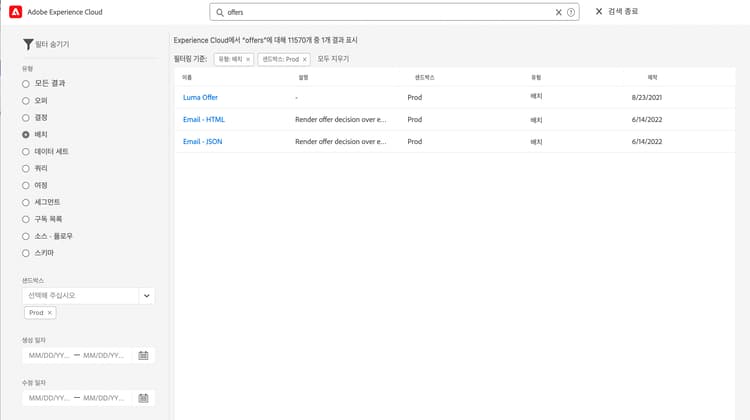Viewport: 750px width, 420px height.
Task: Open the Email - HTML link
Action: [204, 120]
